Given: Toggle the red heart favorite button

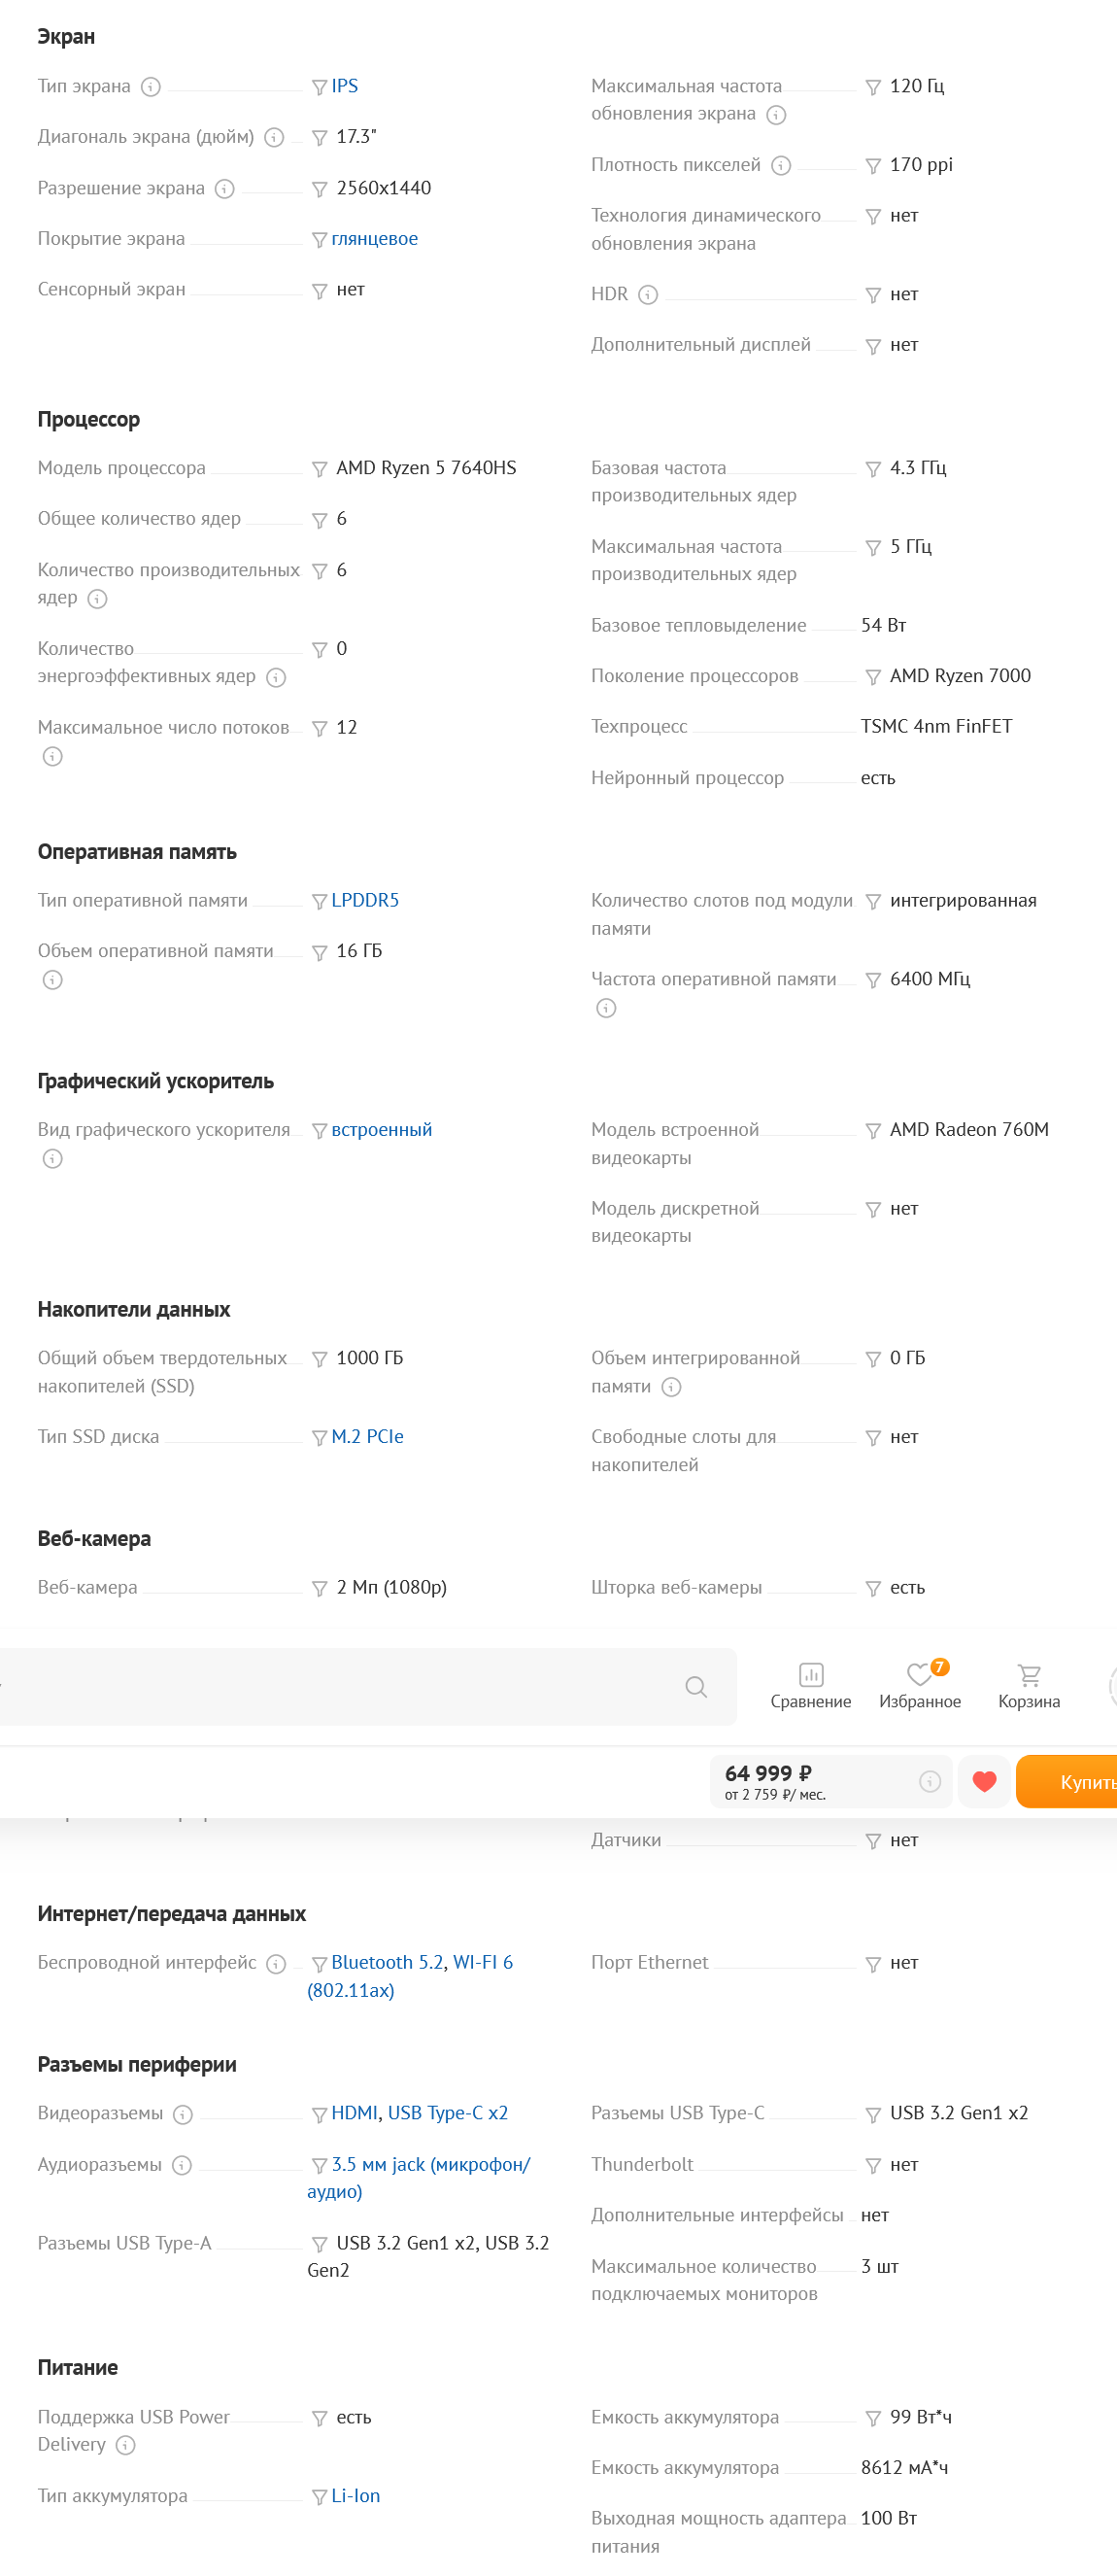Looking at the screenshot, I should (985, 1782).
